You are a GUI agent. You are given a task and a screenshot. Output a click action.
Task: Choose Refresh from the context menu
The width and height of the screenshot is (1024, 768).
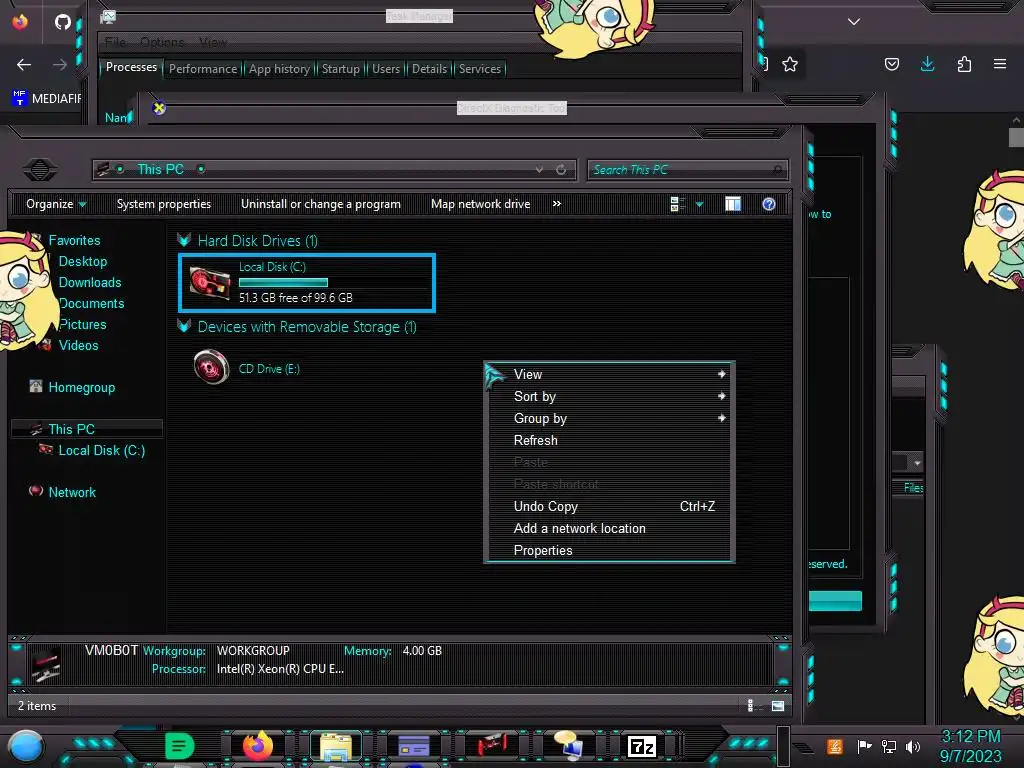click(x=609, y=441)
